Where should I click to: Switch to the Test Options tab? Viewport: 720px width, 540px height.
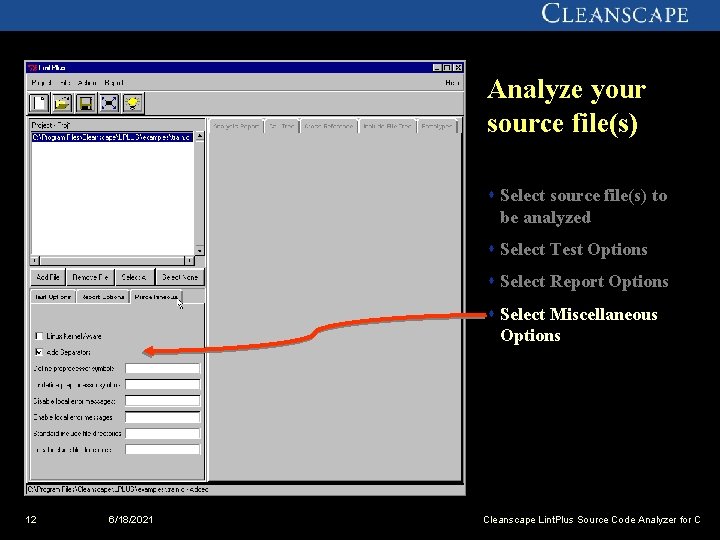click(53, 297)
